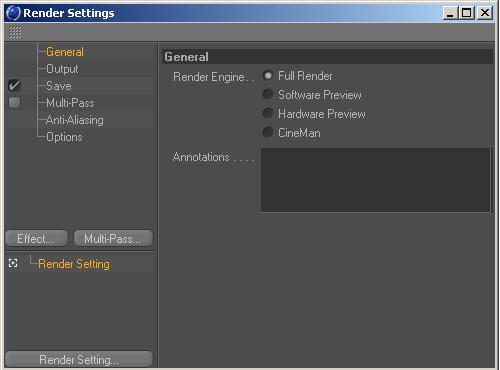Open the Effect... dropdown button

click(36, 238)
